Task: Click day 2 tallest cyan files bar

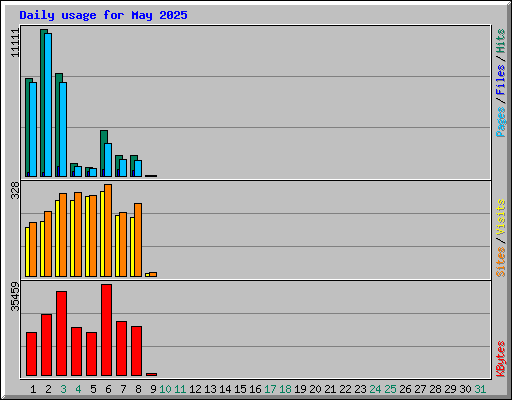Action: pos(48,105)
